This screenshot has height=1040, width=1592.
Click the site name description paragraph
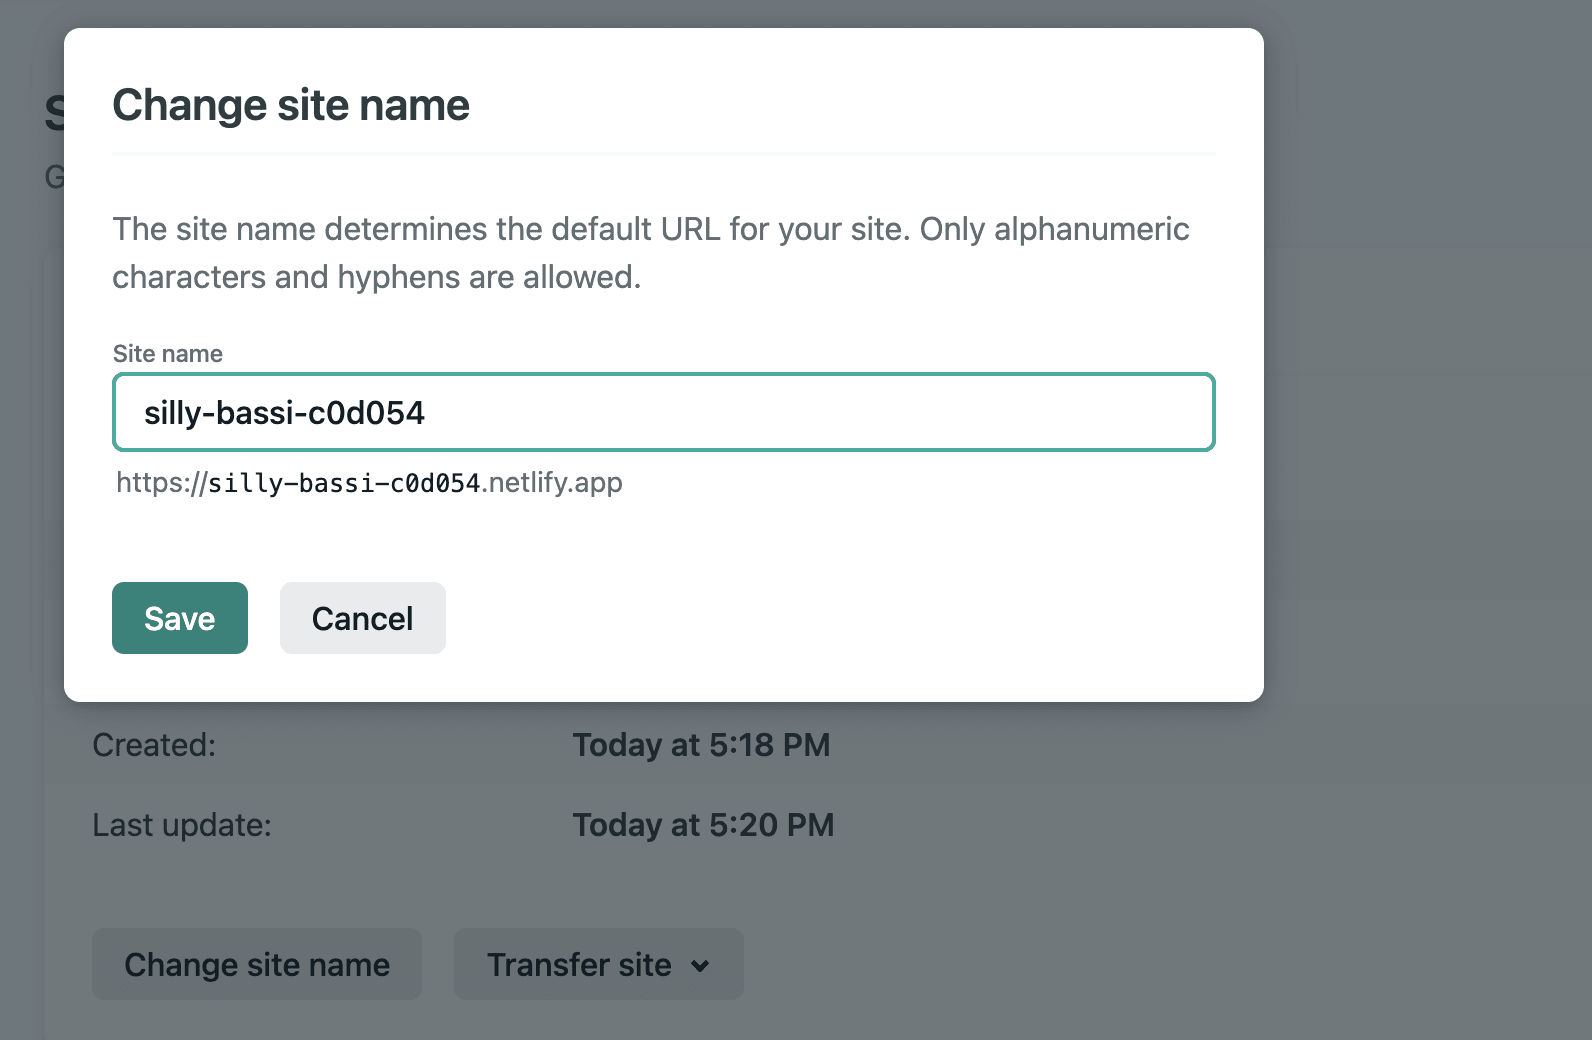[x=651, y=253]
